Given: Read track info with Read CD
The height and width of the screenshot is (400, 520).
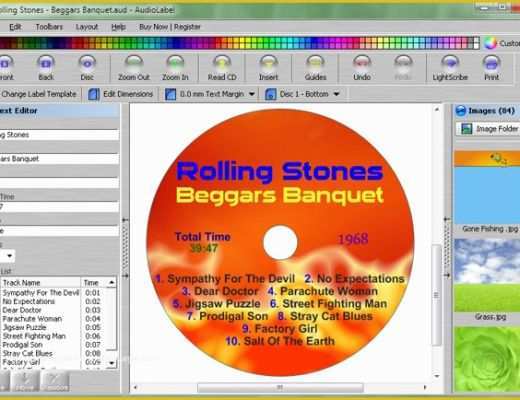Looking at the screenshot, I should (x=222, y=68).
